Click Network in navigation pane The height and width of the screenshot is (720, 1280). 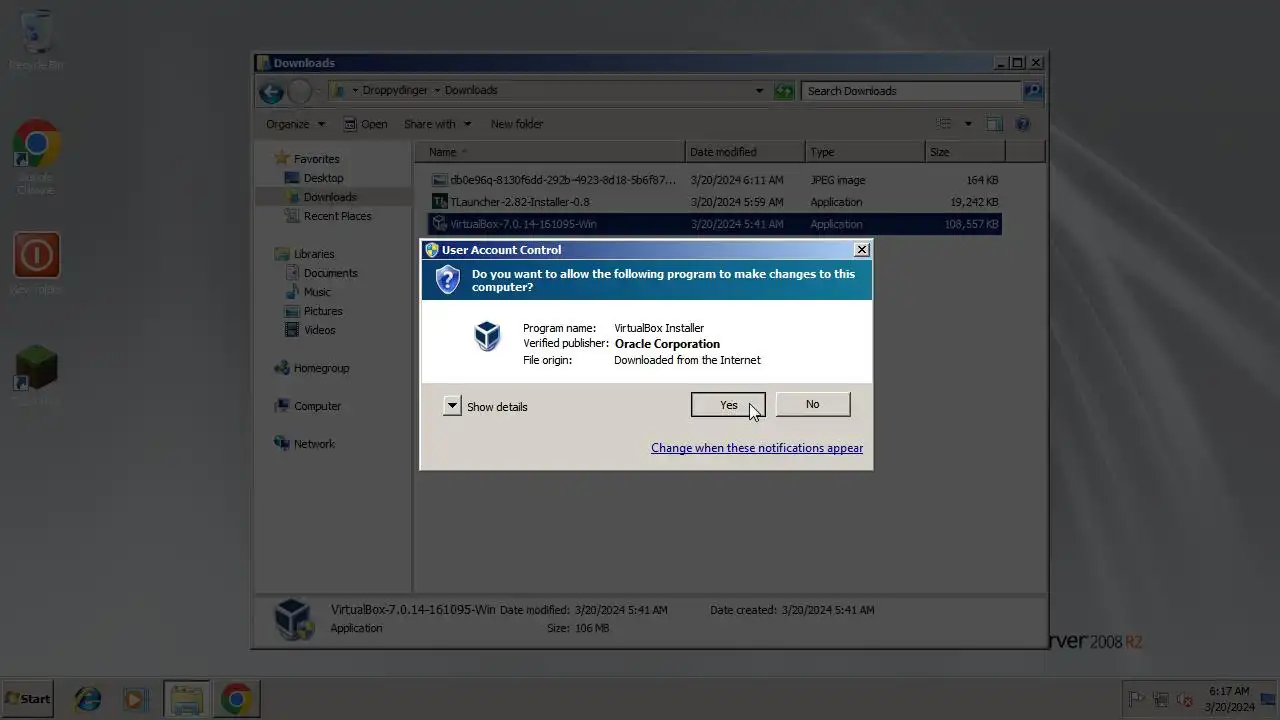pos(314,444)
